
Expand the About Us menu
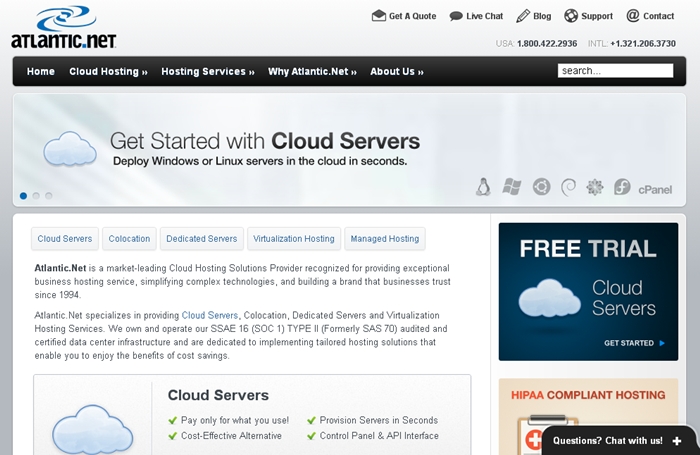coord(396,71)
